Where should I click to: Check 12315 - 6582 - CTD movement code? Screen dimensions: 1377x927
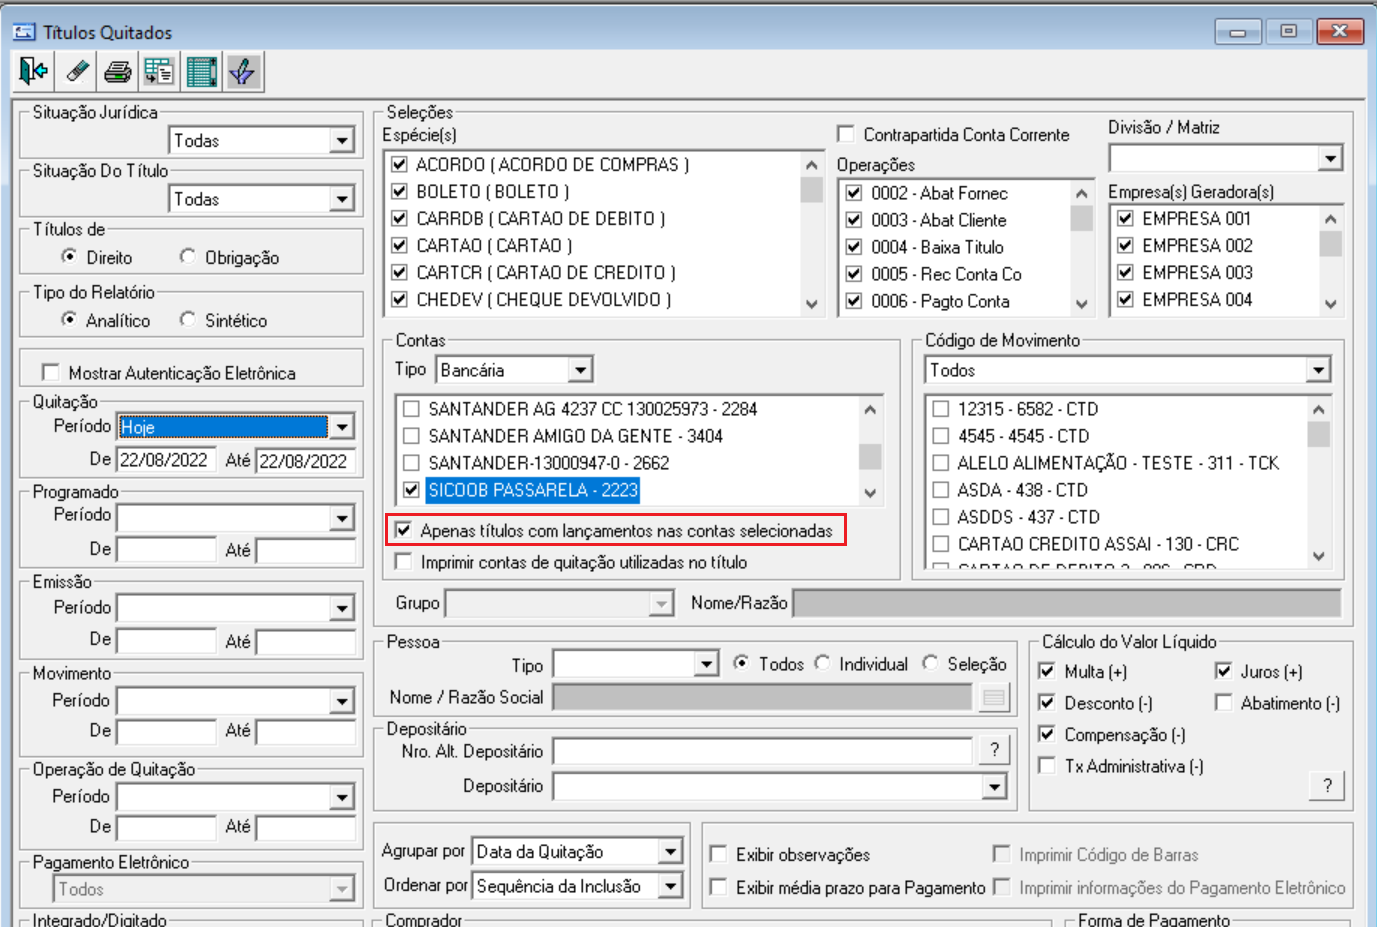pyautogui.click(x=940, y=409)
